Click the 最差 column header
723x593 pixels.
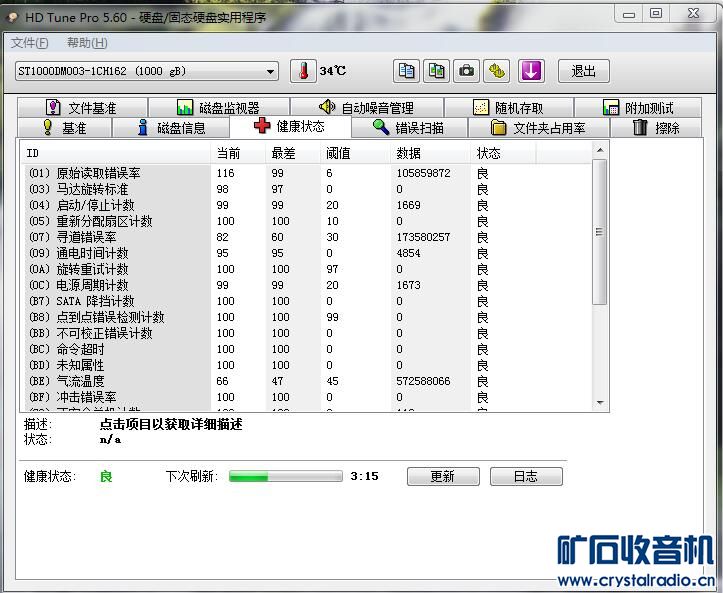coord(293,153)
